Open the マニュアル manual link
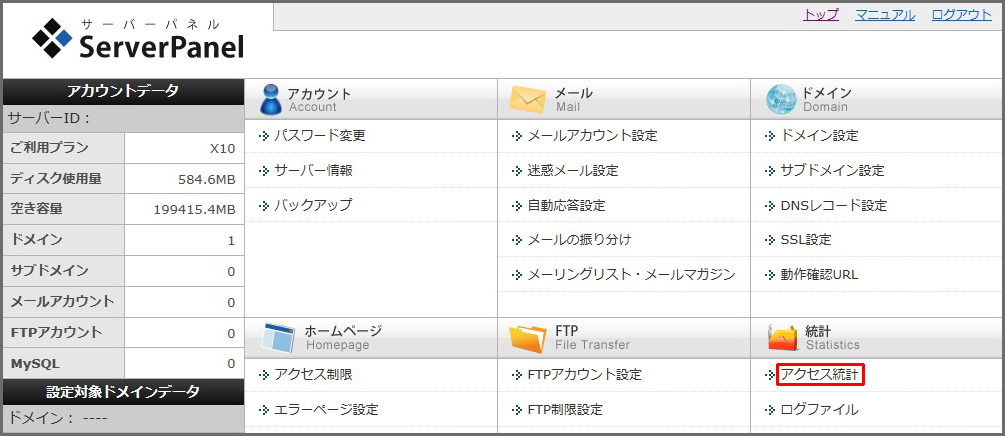This screenshot has width=1005, height=436. point(884,15)
